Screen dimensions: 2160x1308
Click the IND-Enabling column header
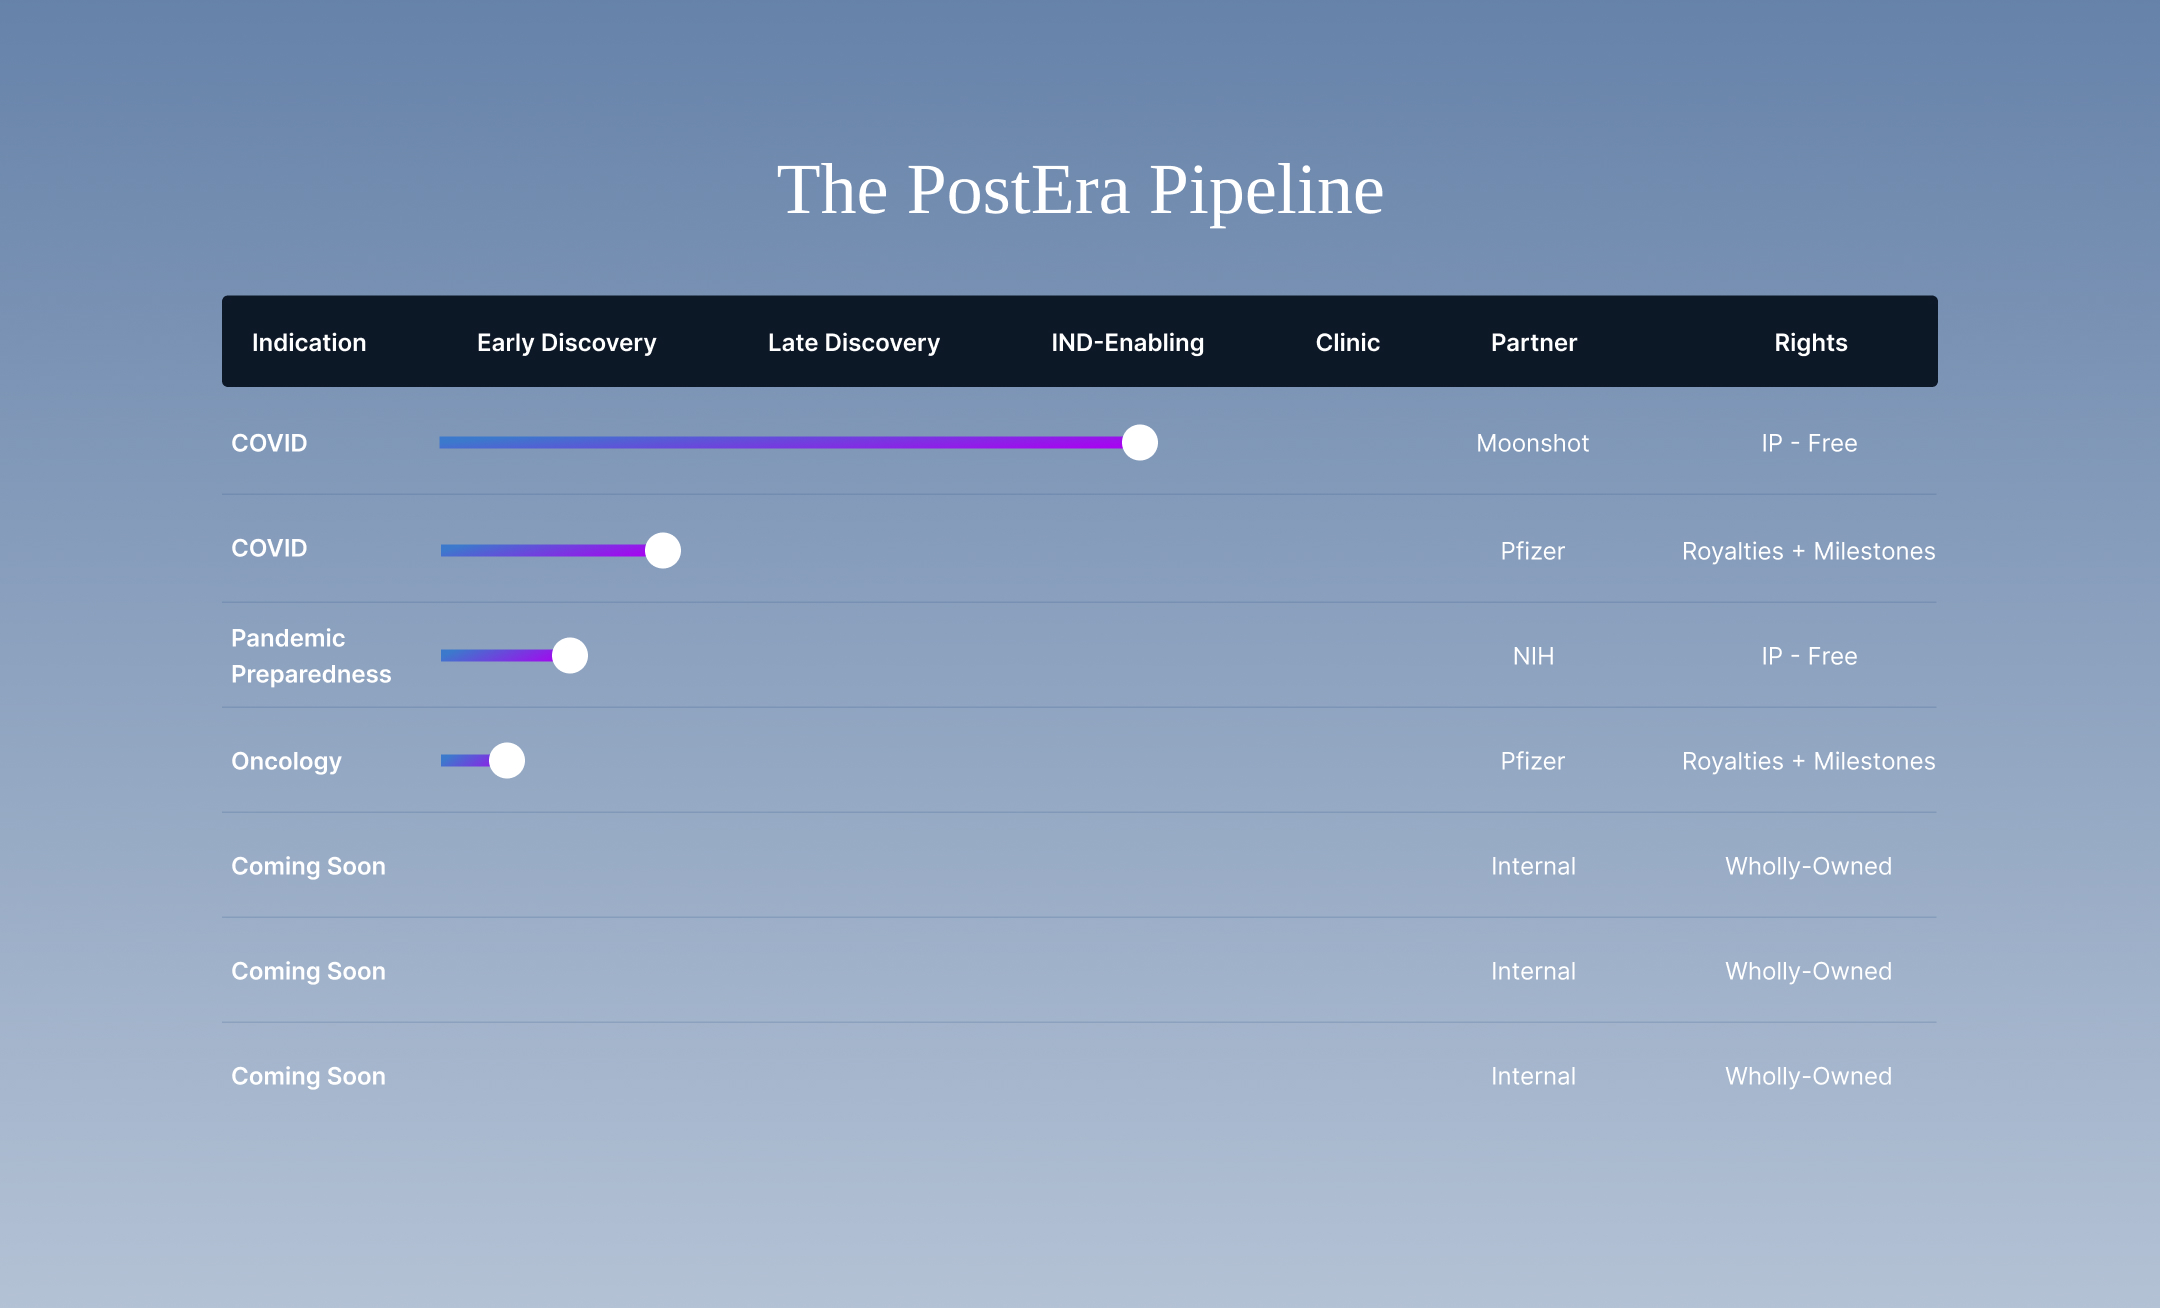click(1127, 342)
